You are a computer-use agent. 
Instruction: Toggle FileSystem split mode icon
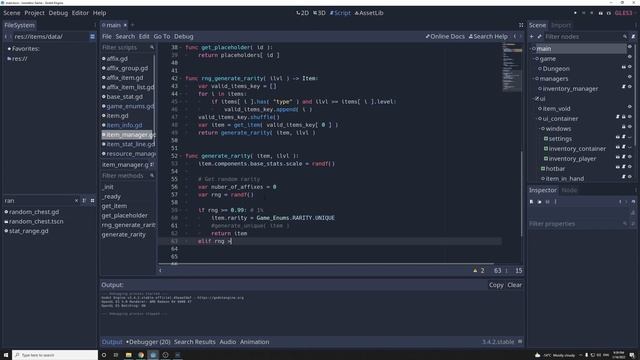click(92, 37)
